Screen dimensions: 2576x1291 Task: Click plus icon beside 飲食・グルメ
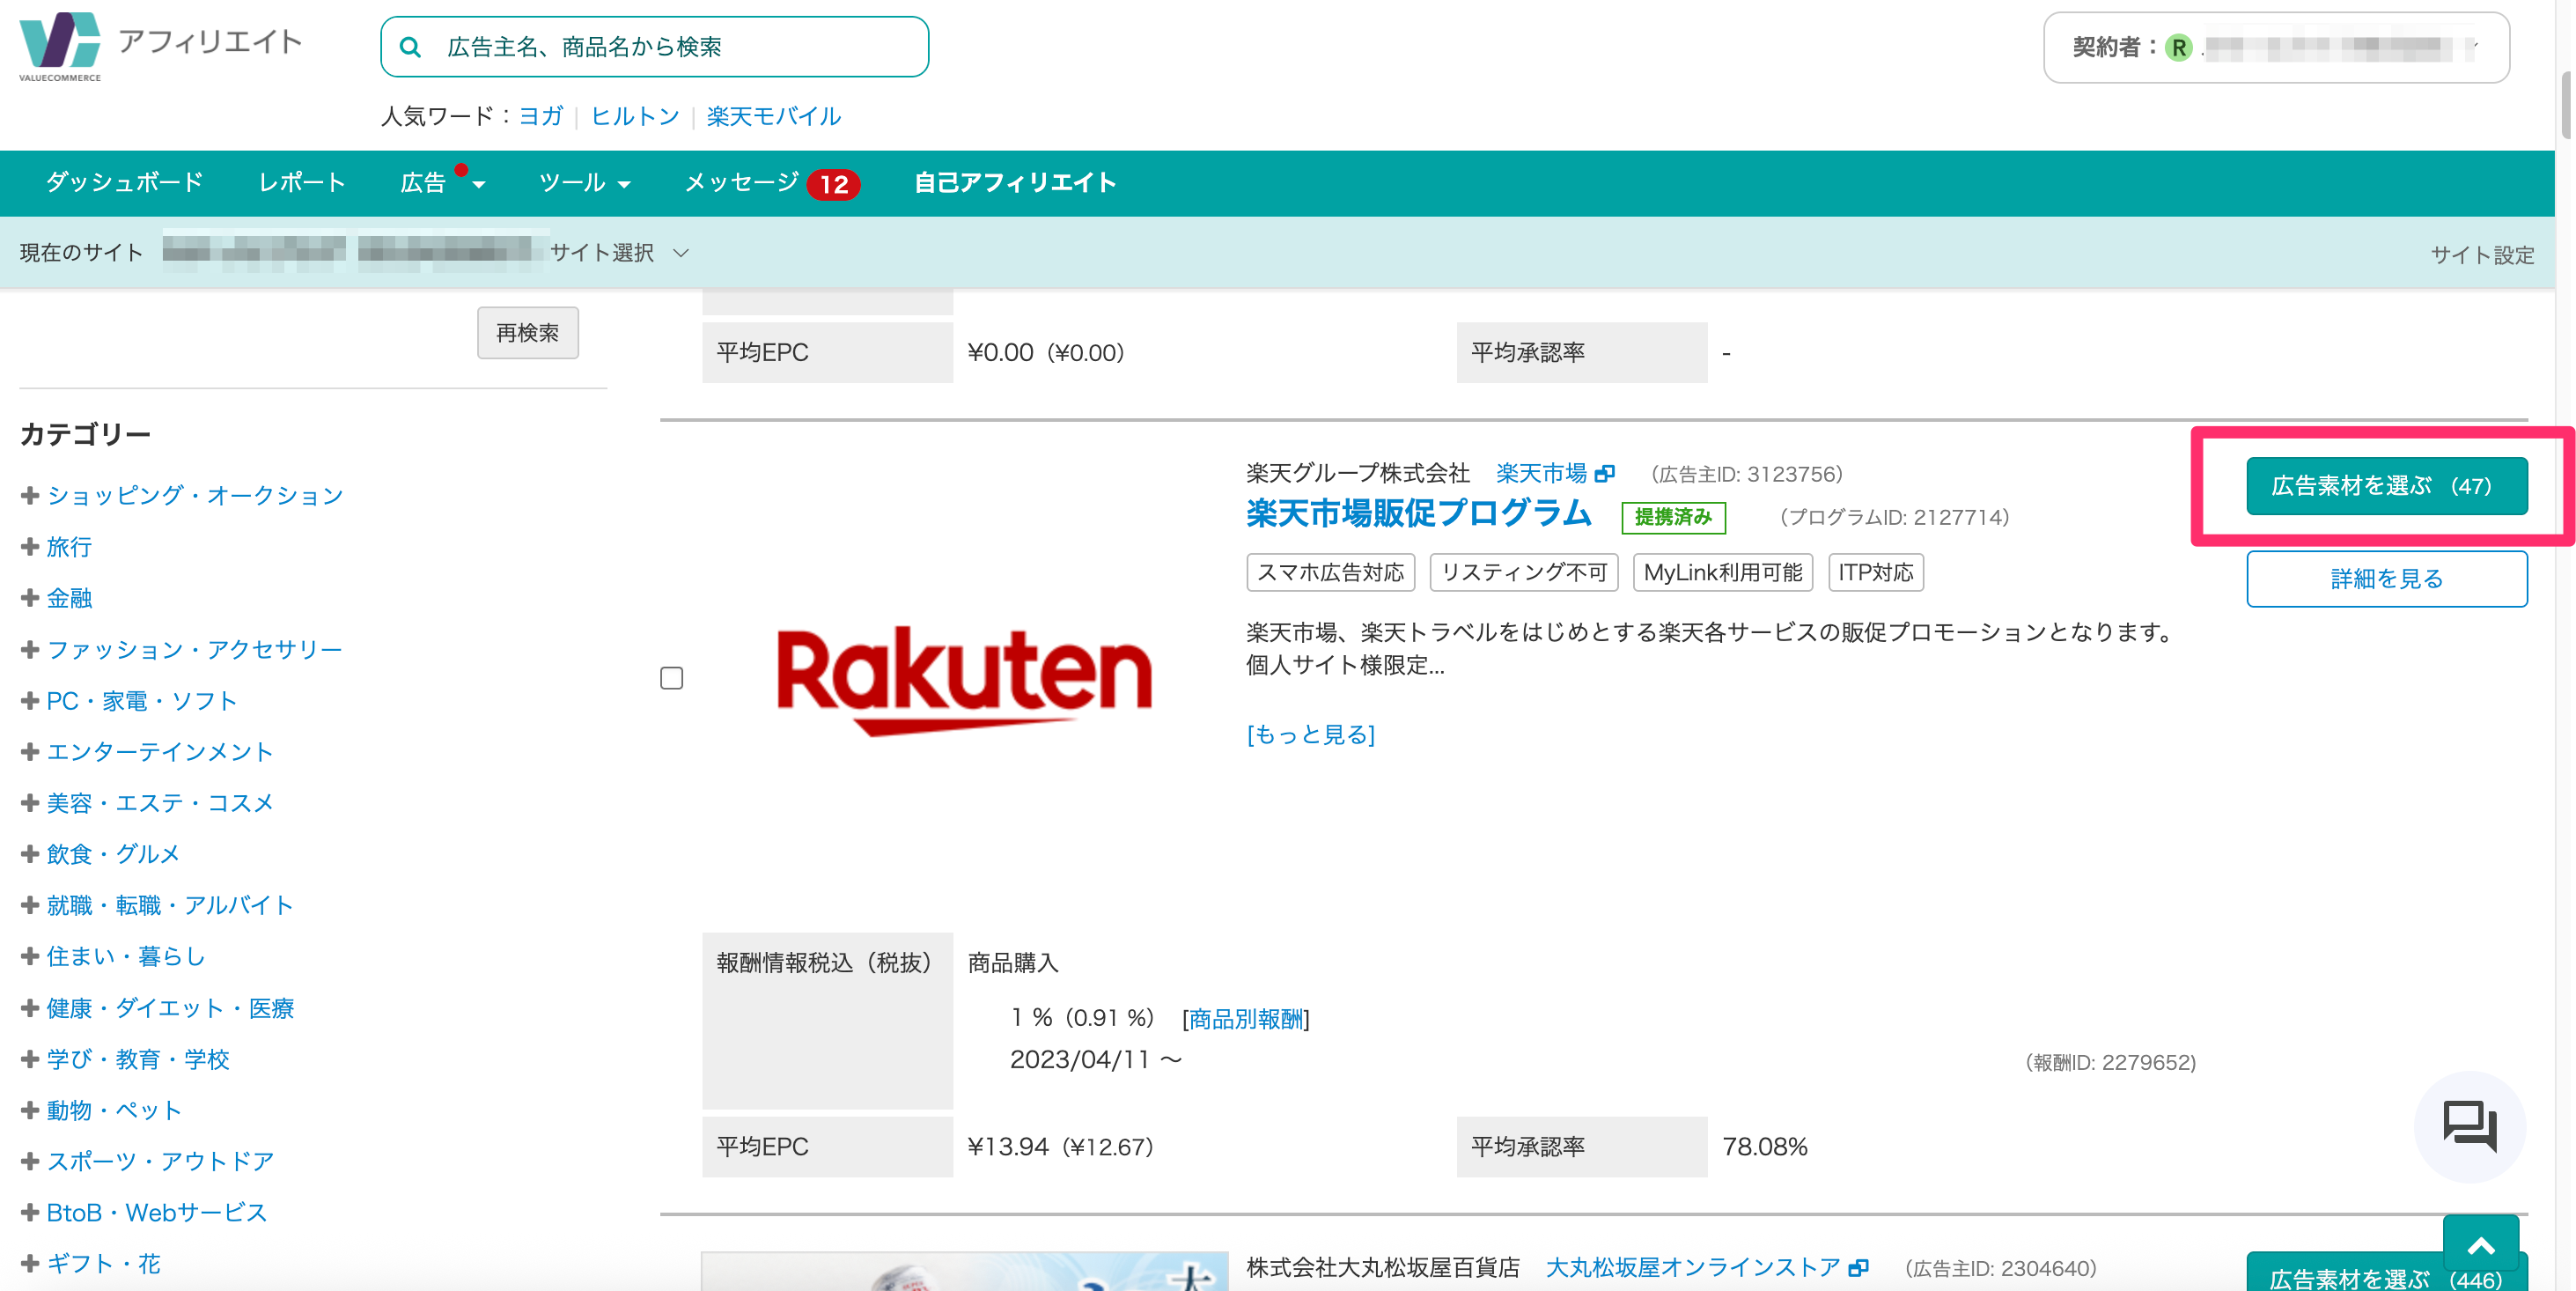[x=30, y=853]
